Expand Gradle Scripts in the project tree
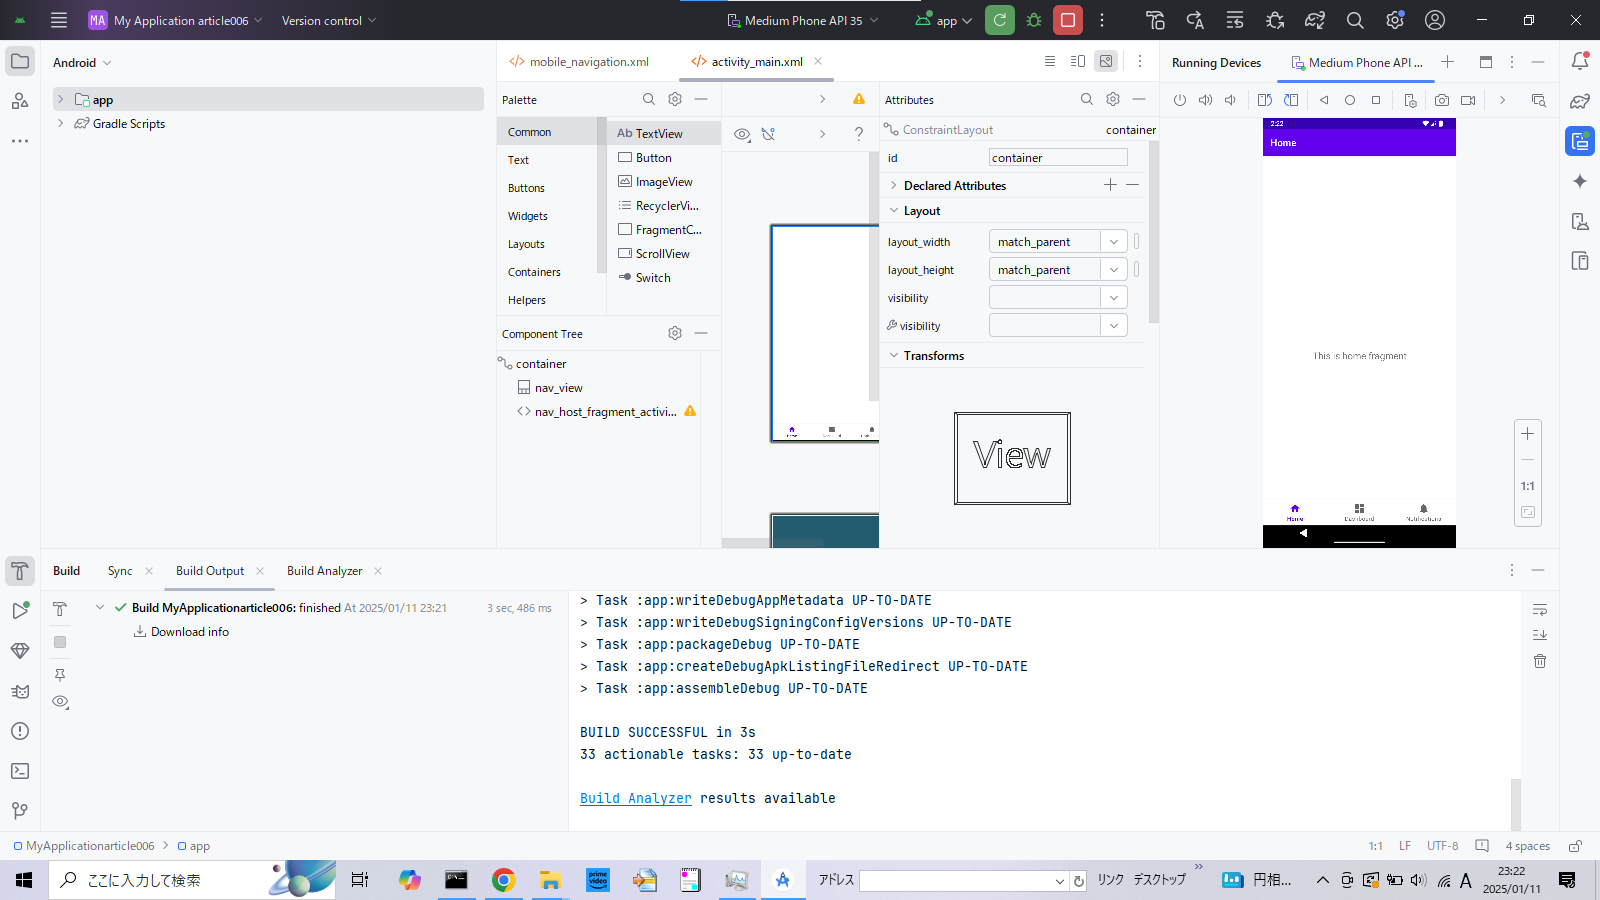The height and width of the screenshot is (900, 1600). click(x=60, y=123)
